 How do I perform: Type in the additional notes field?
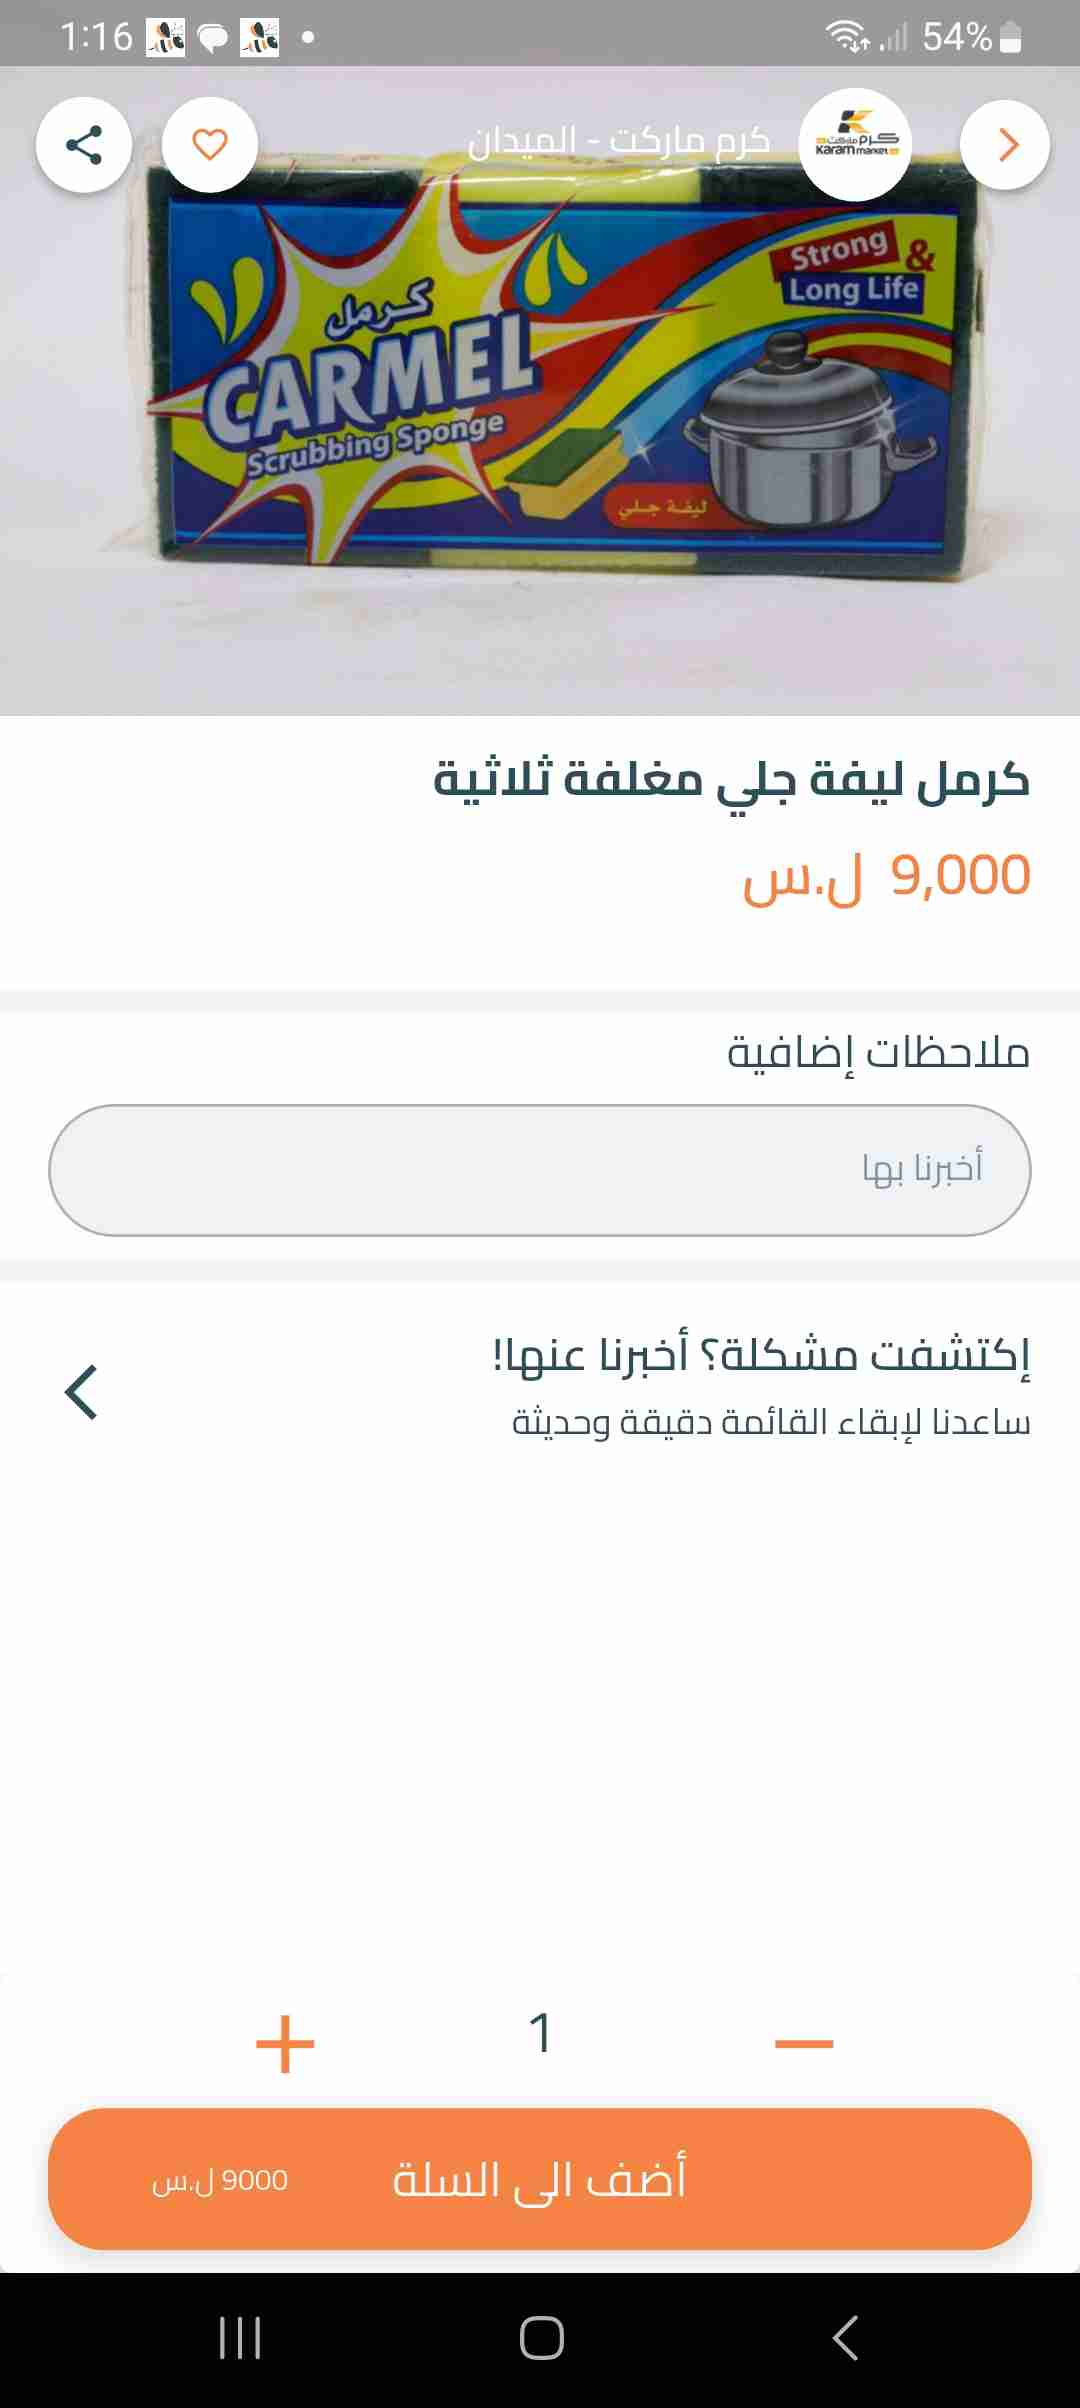(x=540, y=1170)
